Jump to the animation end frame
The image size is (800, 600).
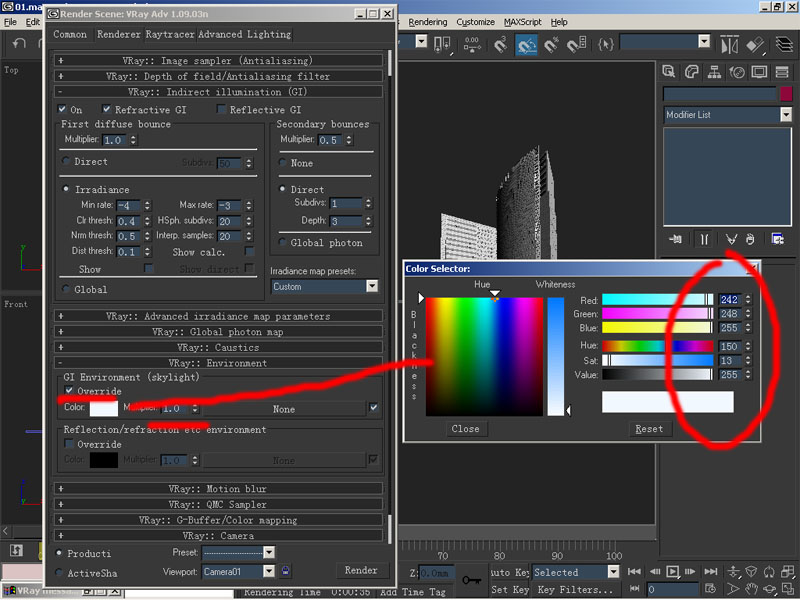click(711, 571)
